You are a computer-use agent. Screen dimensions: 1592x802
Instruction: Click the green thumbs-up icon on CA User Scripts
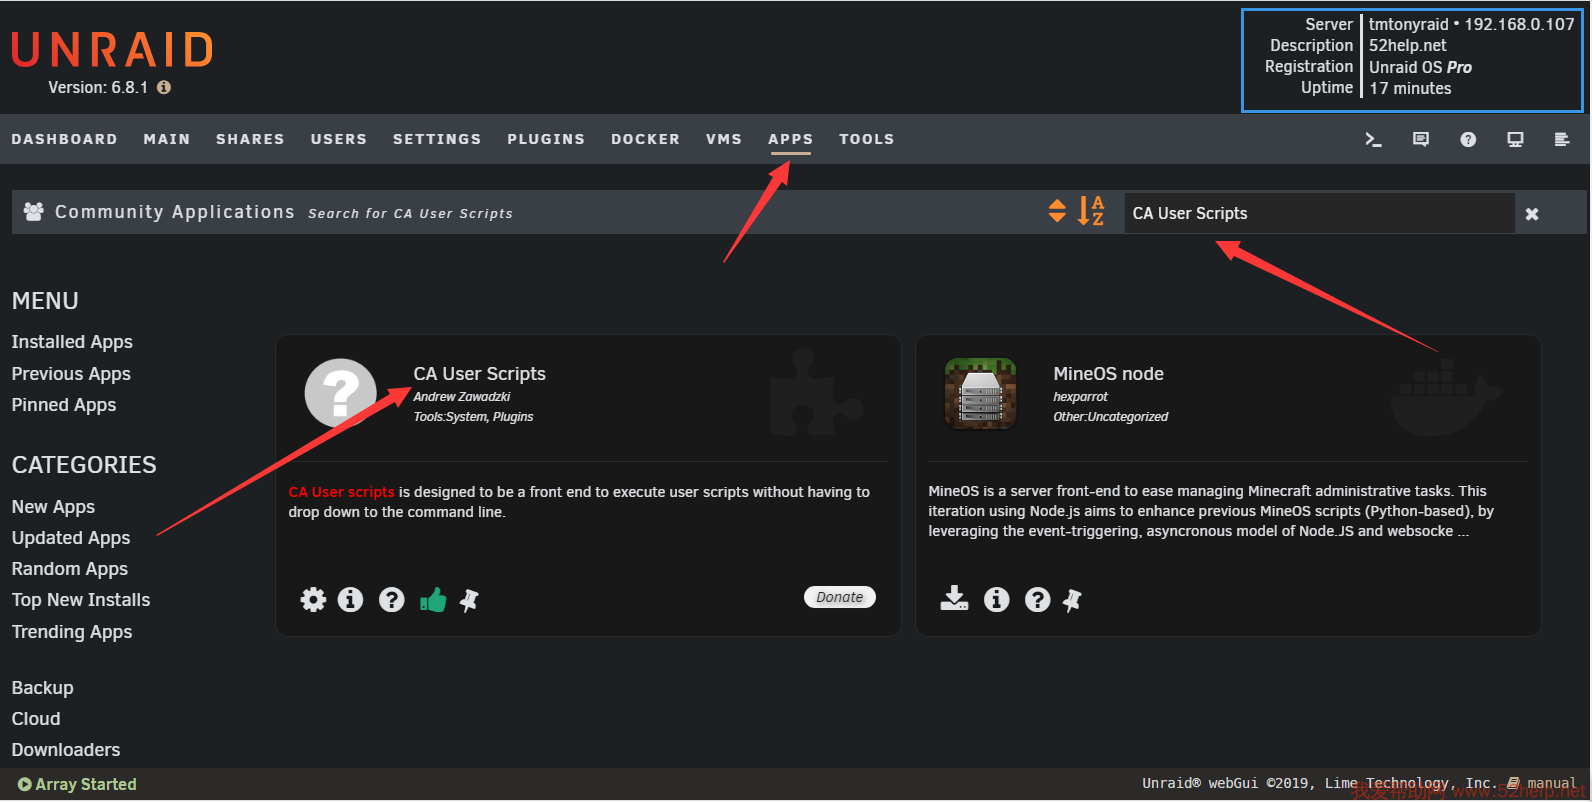click(433, 600)
